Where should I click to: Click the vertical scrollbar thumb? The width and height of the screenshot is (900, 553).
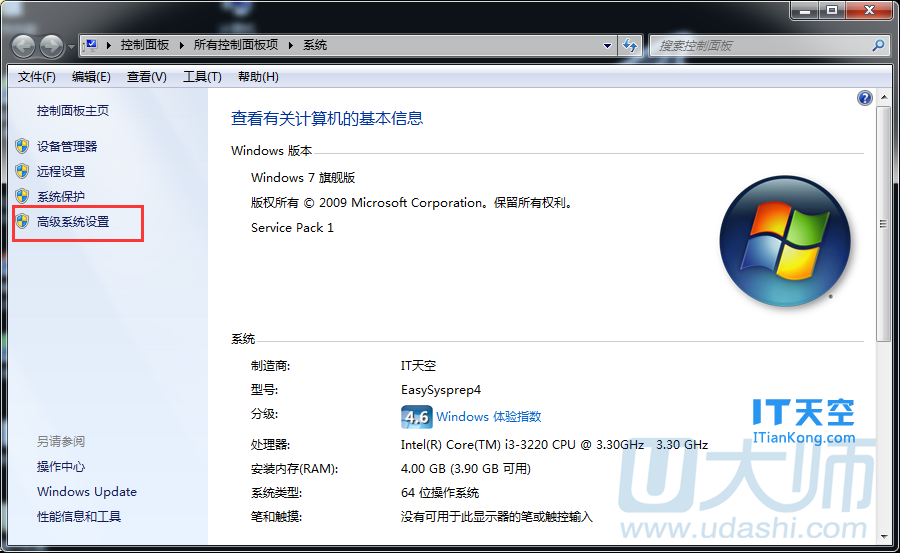click(x=883, y=224)
